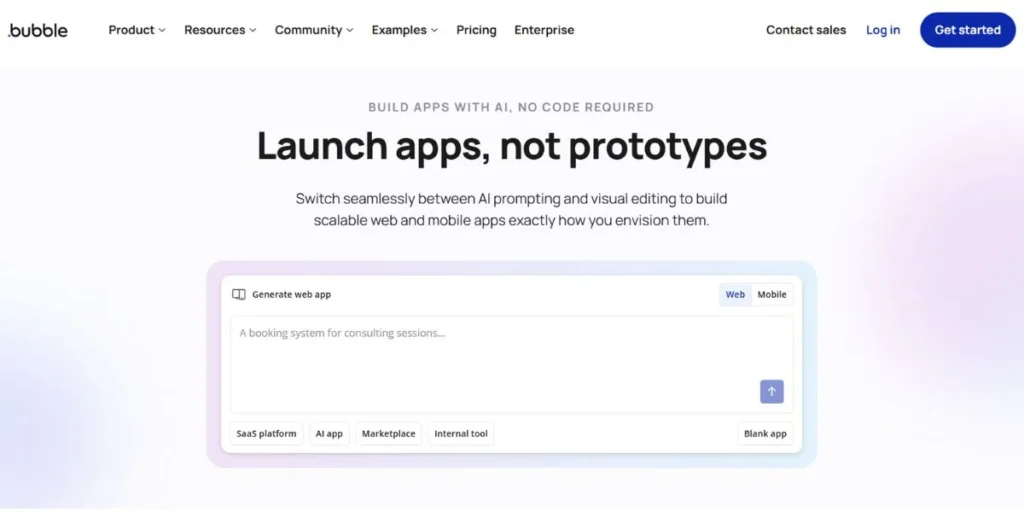Click the Contact sales link

[x=806, y=30]
